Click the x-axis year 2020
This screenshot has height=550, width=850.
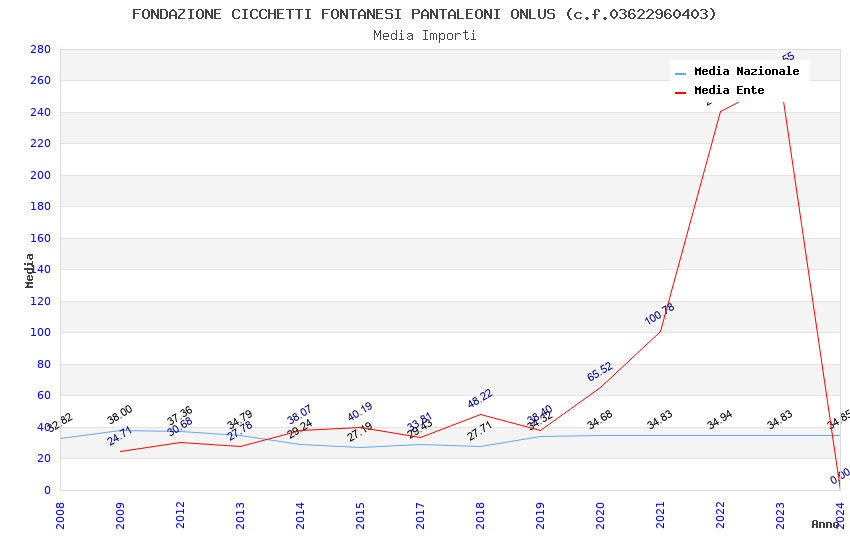coord(600,515)
